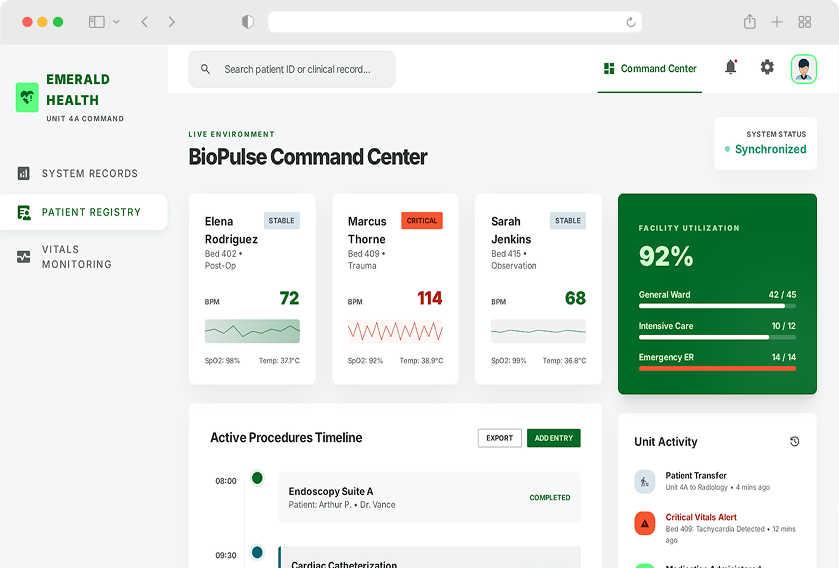Viewport: 839px width, 568px height.
Task: Click the SpO2: 98% reading
Action: [x=222, y=360]
